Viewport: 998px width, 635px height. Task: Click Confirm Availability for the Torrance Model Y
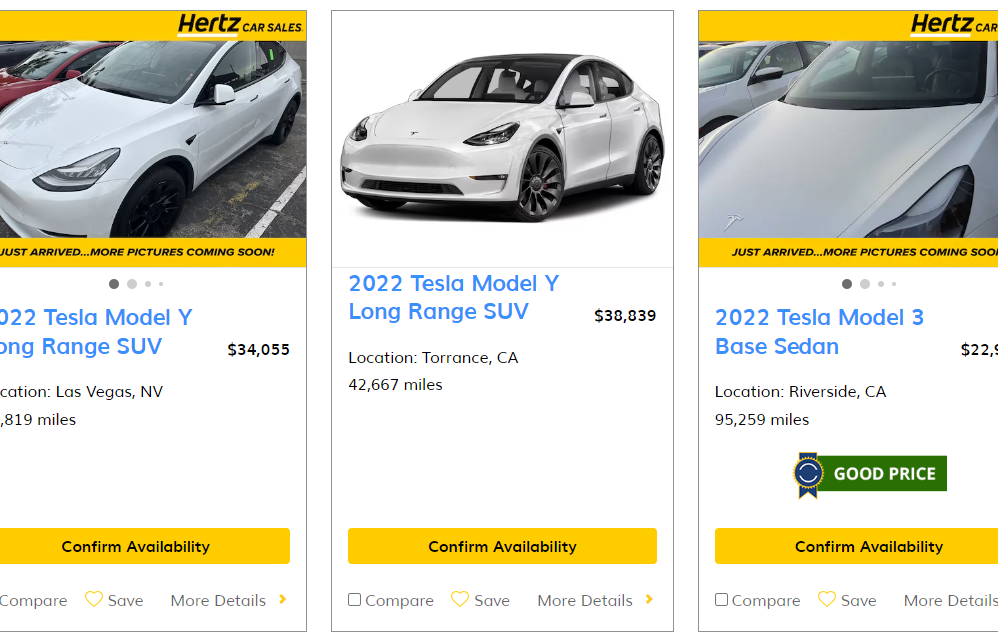tap(502, 546)
